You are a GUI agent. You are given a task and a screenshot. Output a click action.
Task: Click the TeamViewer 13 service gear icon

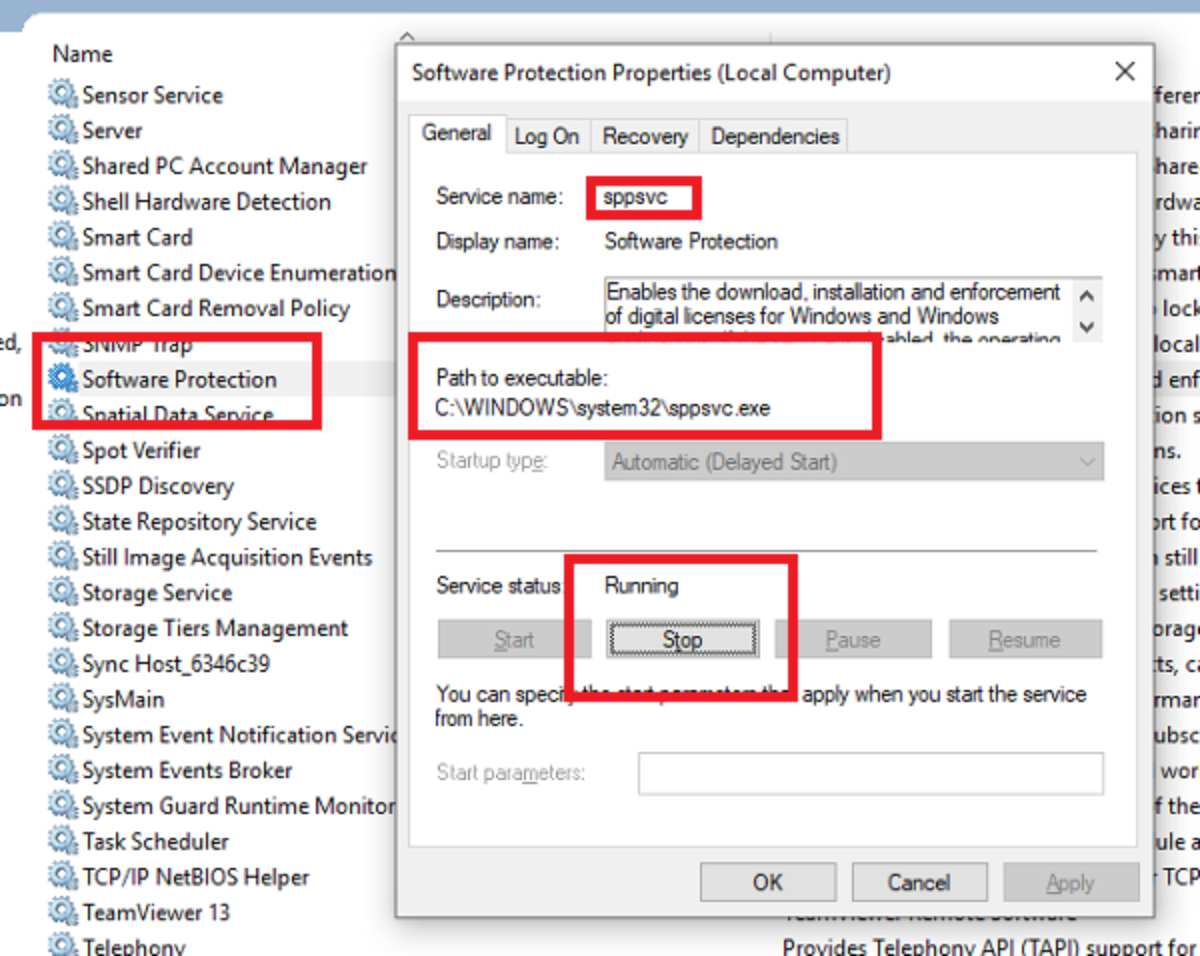point(63,912)
